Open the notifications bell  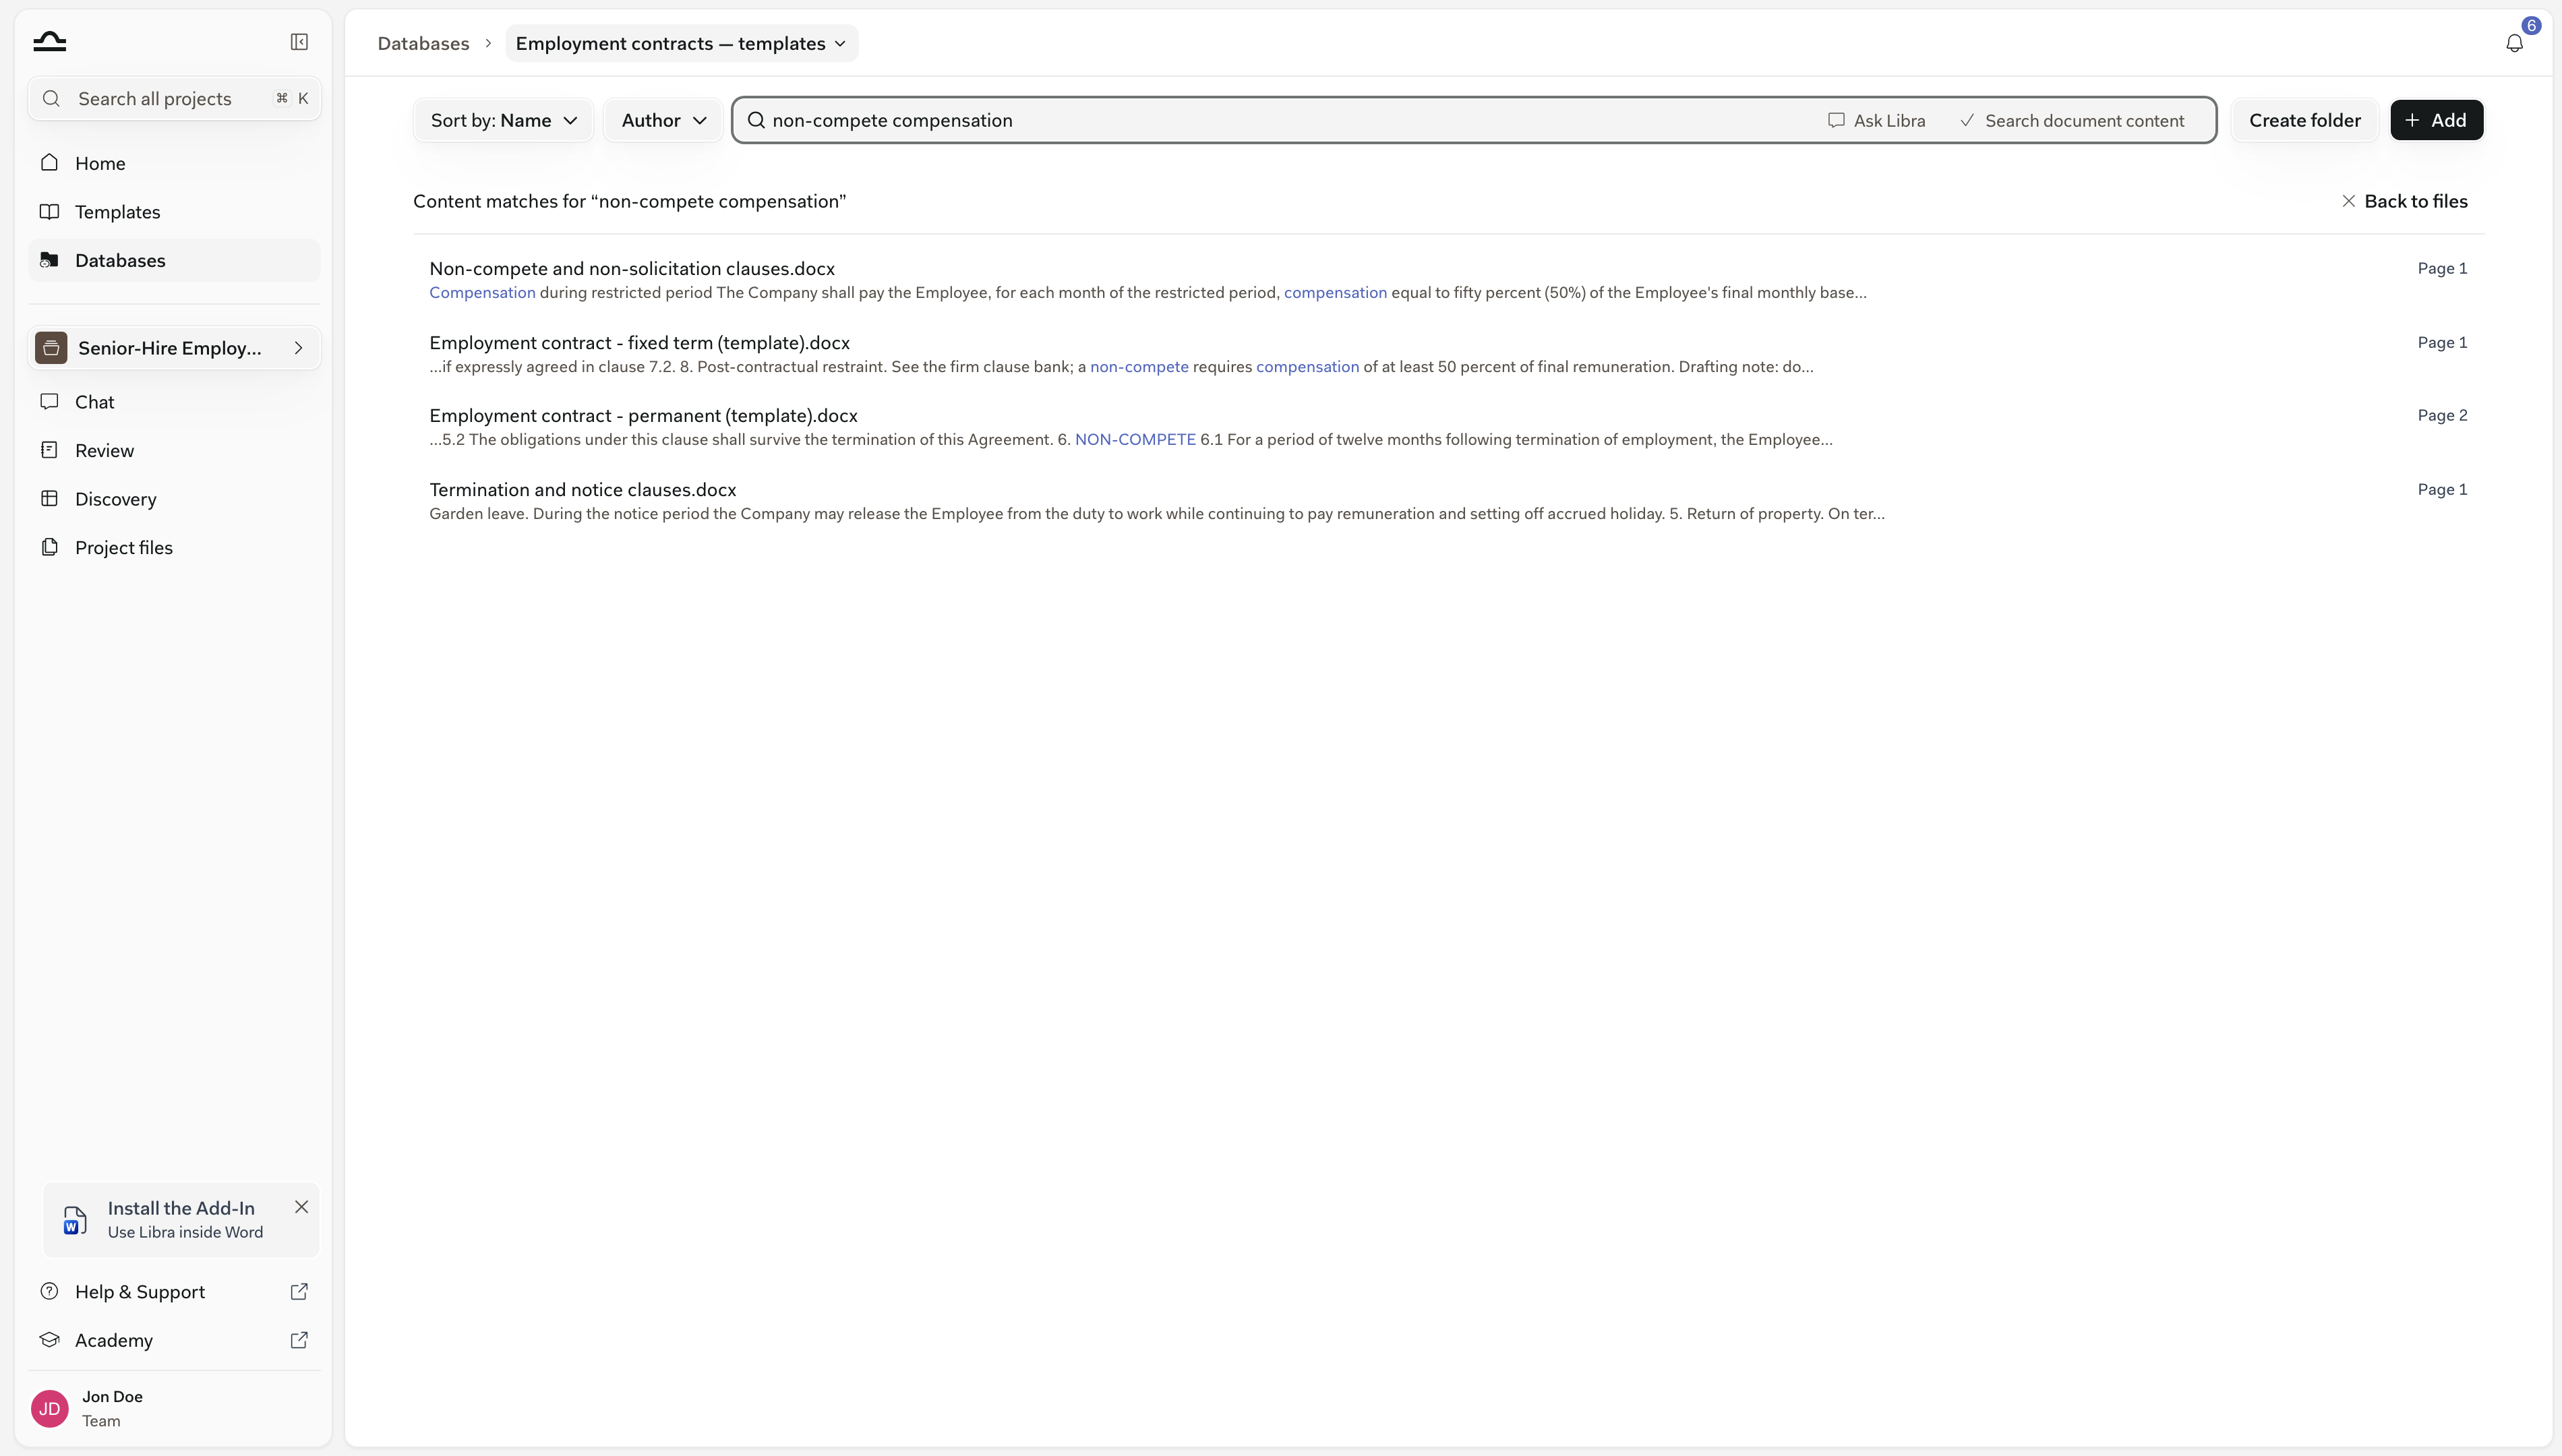[2514, 43]
